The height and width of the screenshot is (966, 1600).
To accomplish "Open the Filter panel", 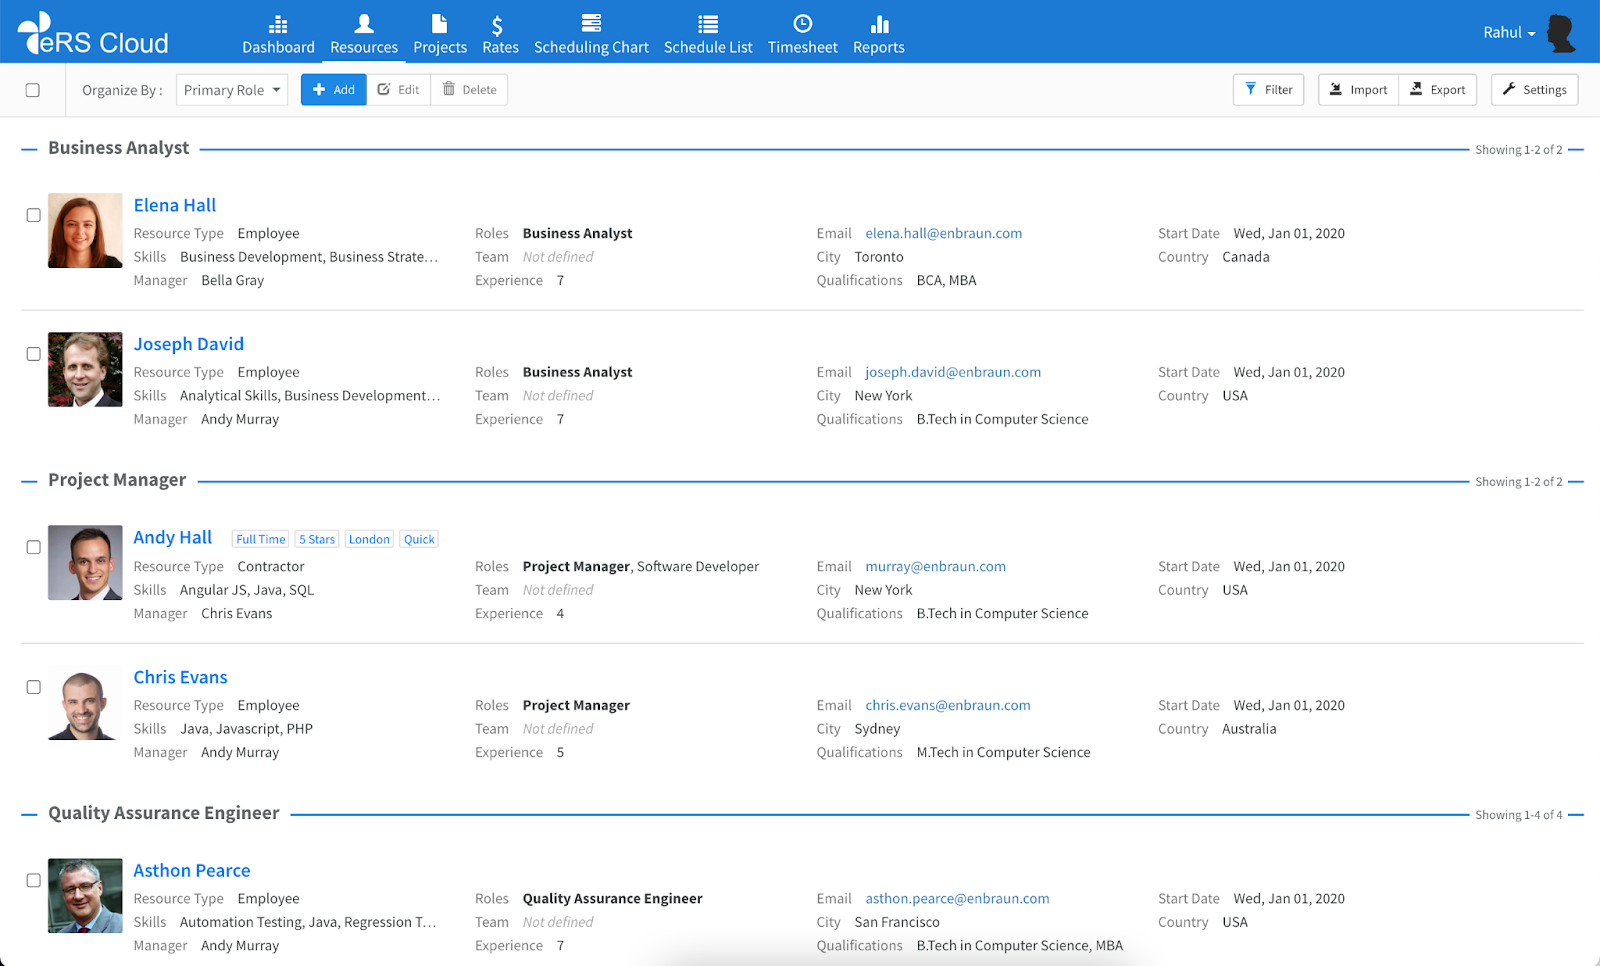I will click(x=1268, y=90).
